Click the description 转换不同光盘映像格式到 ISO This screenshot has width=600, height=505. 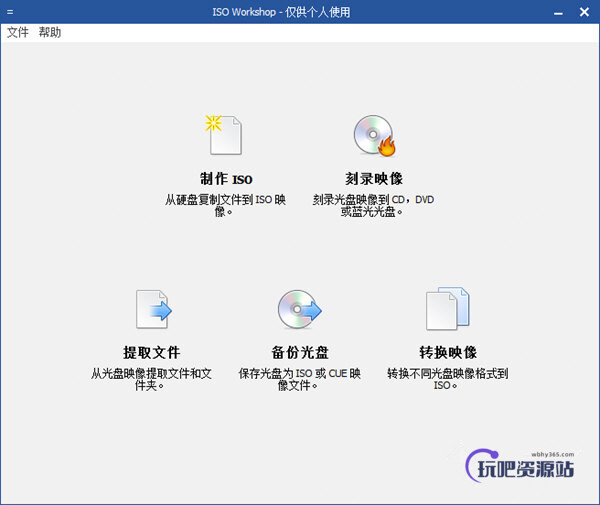coord(448,379)
